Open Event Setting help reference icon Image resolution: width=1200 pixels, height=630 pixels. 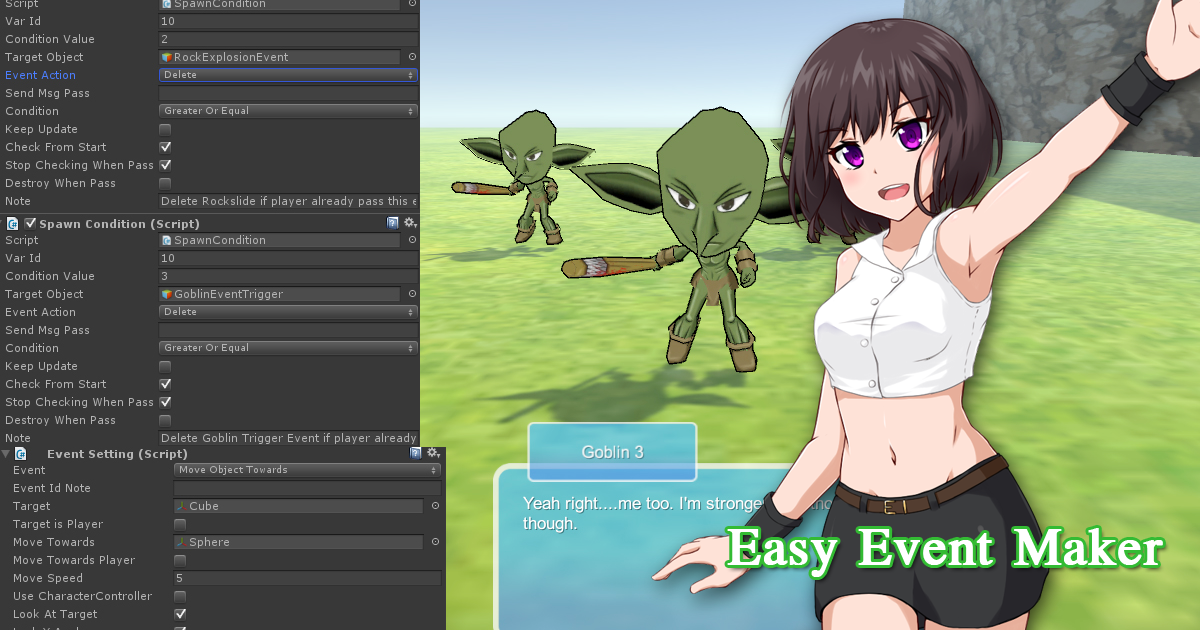(415, 453)
